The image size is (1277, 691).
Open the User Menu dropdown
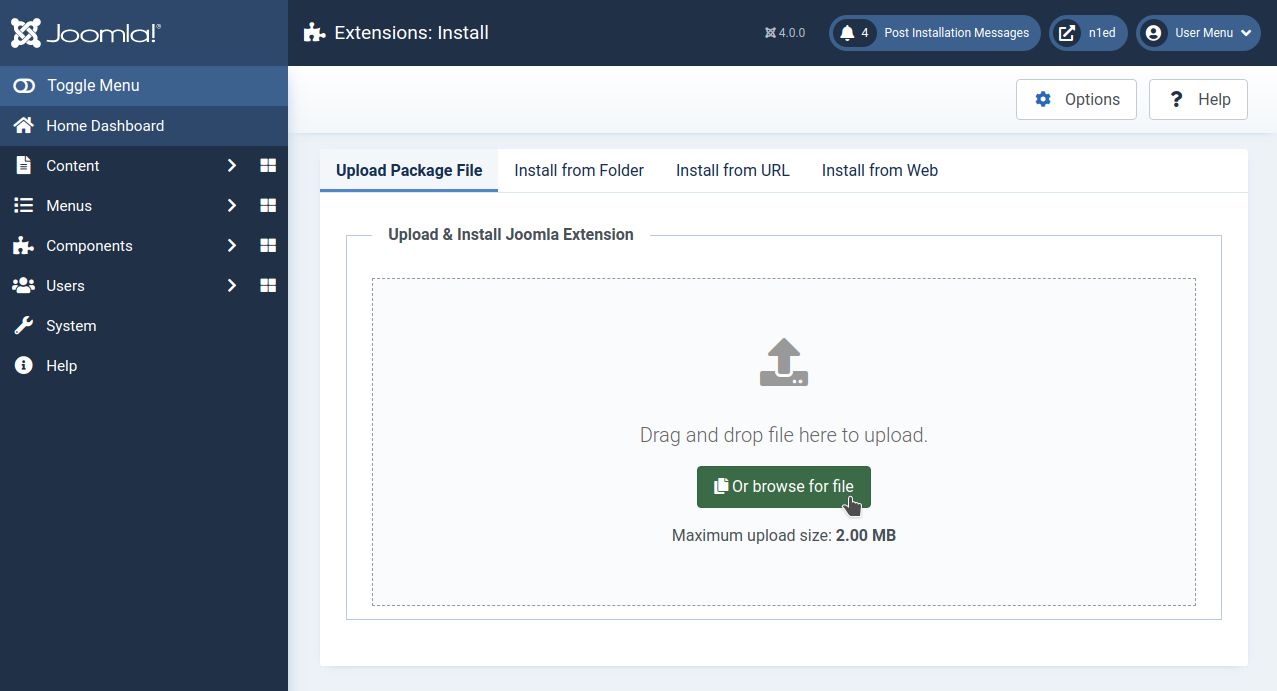(x=1198, y=33)
